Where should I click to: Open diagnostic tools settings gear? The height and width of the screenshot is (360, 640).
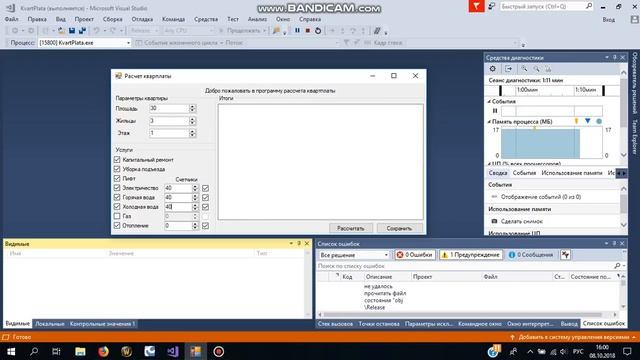click(x=493, y=69)
